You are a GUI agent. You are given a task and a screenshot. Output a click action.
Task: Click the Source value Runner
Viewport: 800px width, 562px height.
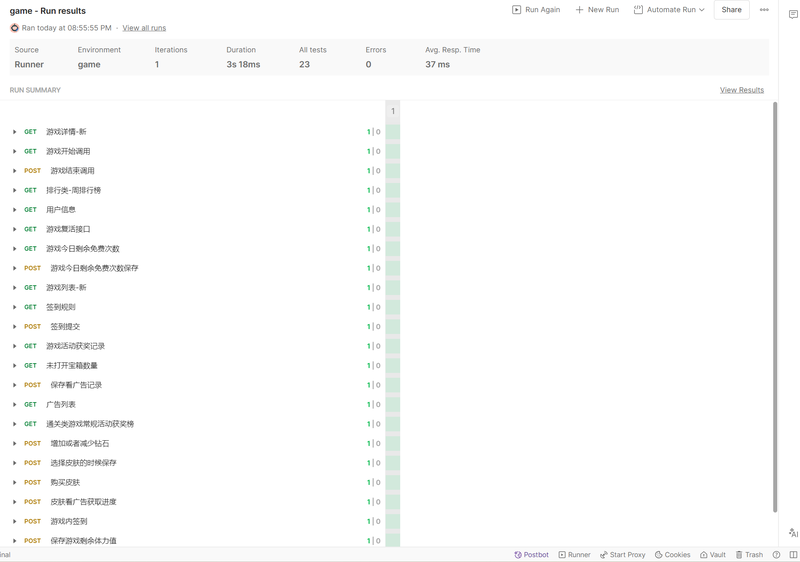click(29, 65)
